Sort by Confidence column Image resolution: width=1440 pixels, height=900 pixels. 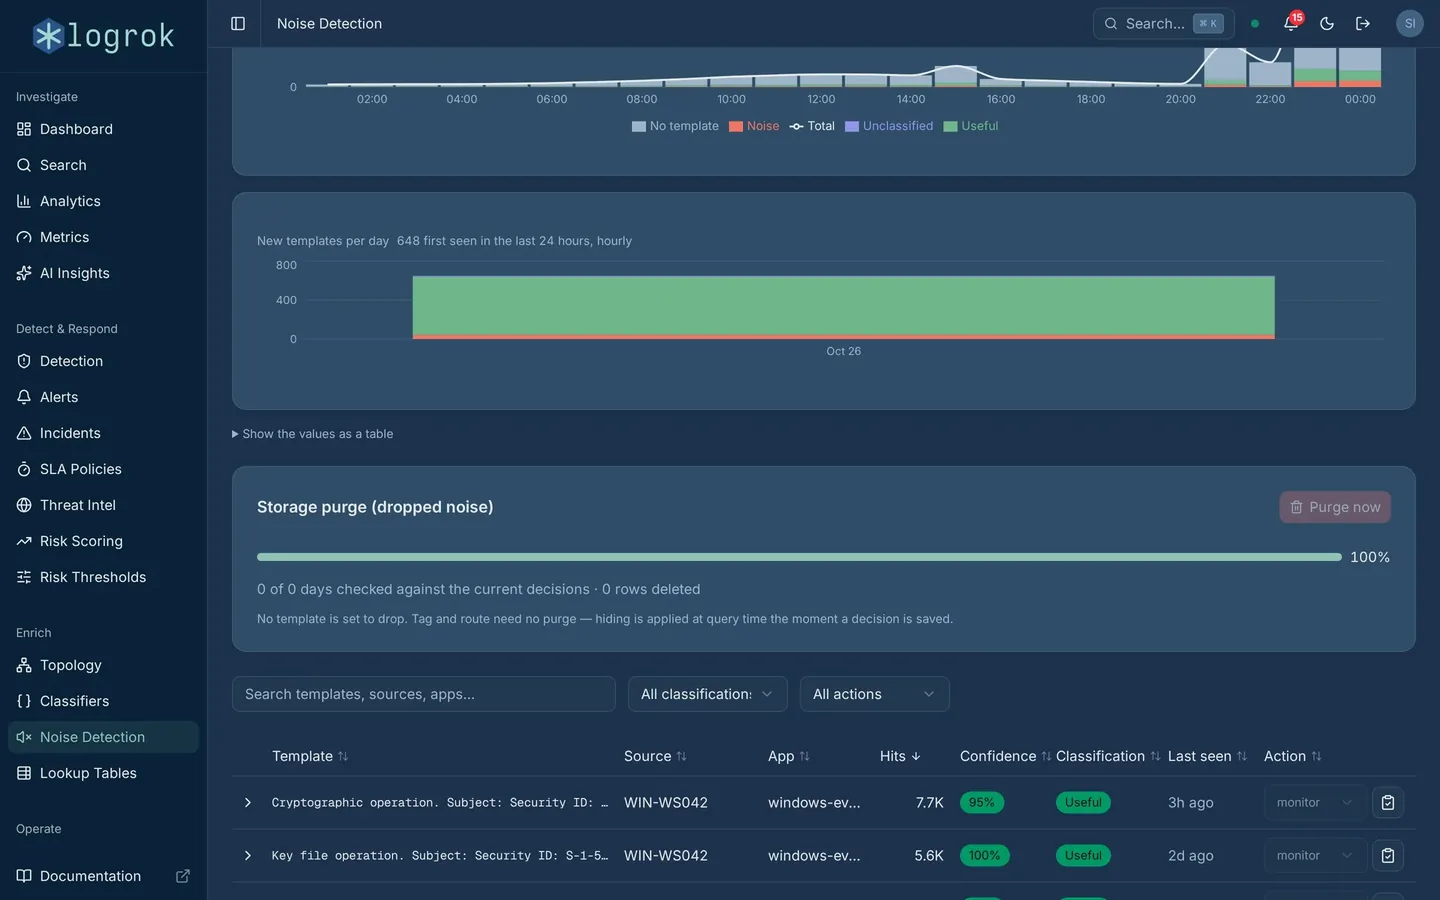coord(1005,756)
